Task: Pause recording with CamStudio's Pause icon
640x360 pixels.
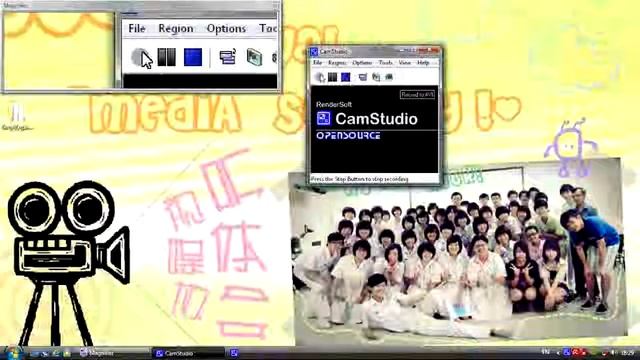Action: [x=333, y=77]
